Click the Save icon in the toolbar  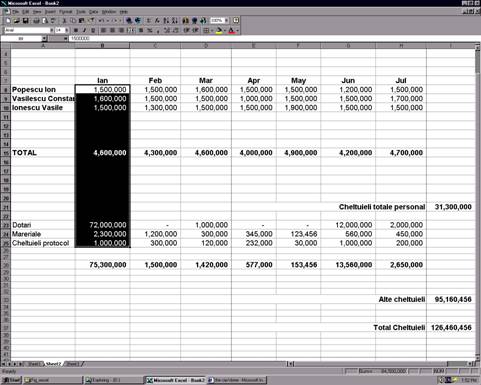coord(25,21)
